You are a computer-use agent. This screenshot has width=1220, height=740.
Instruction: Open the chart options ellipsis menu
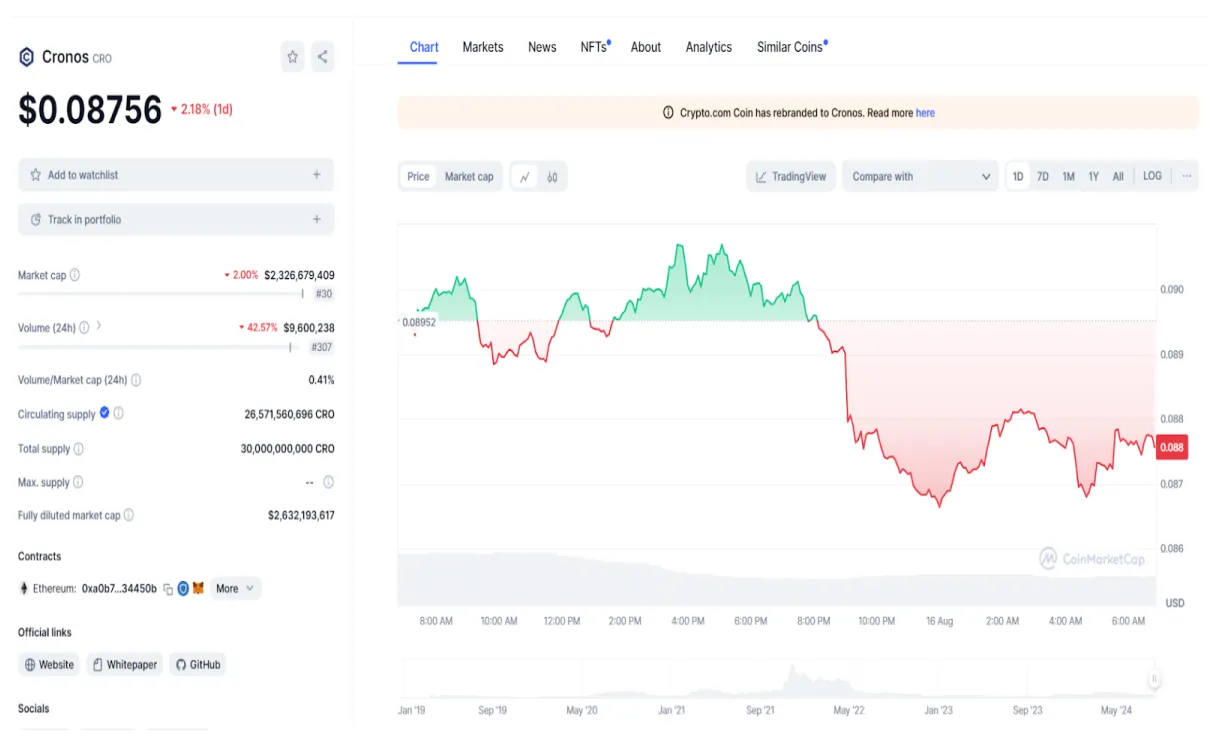[1187, 176]
